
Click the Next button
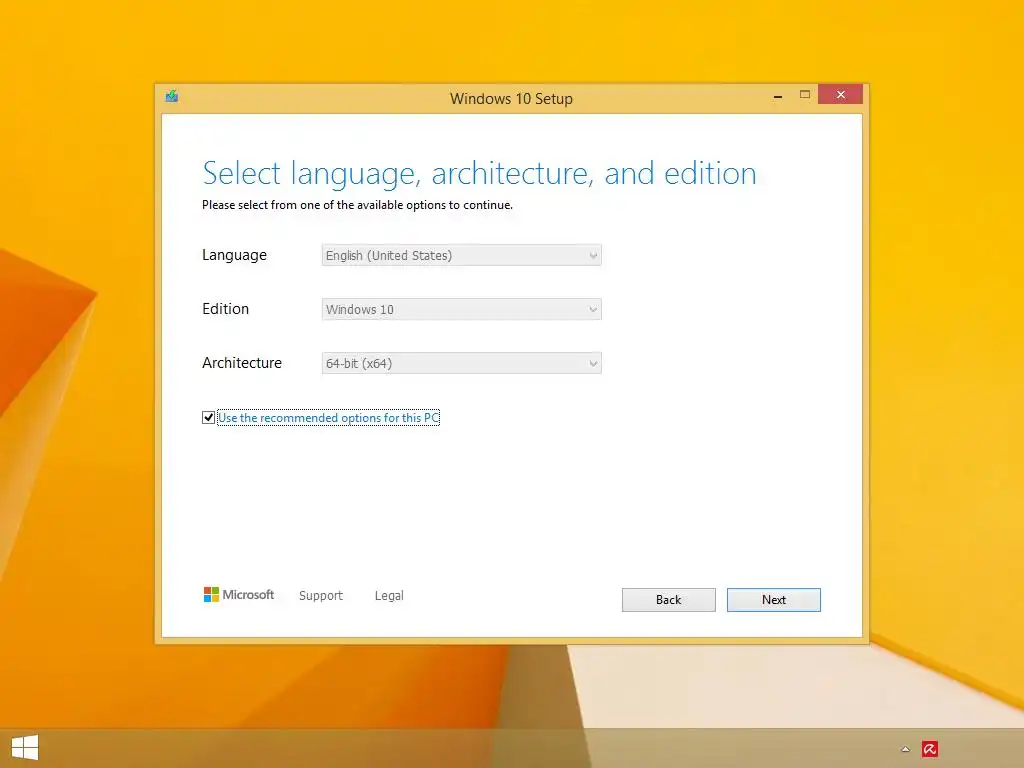pyautogui.click(x=774, y=600)
